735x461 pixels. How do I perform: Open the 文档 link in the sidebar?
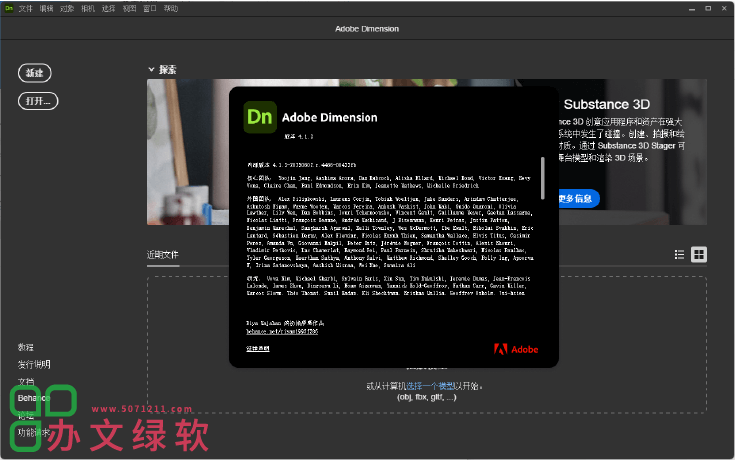[x=26, y=382]
